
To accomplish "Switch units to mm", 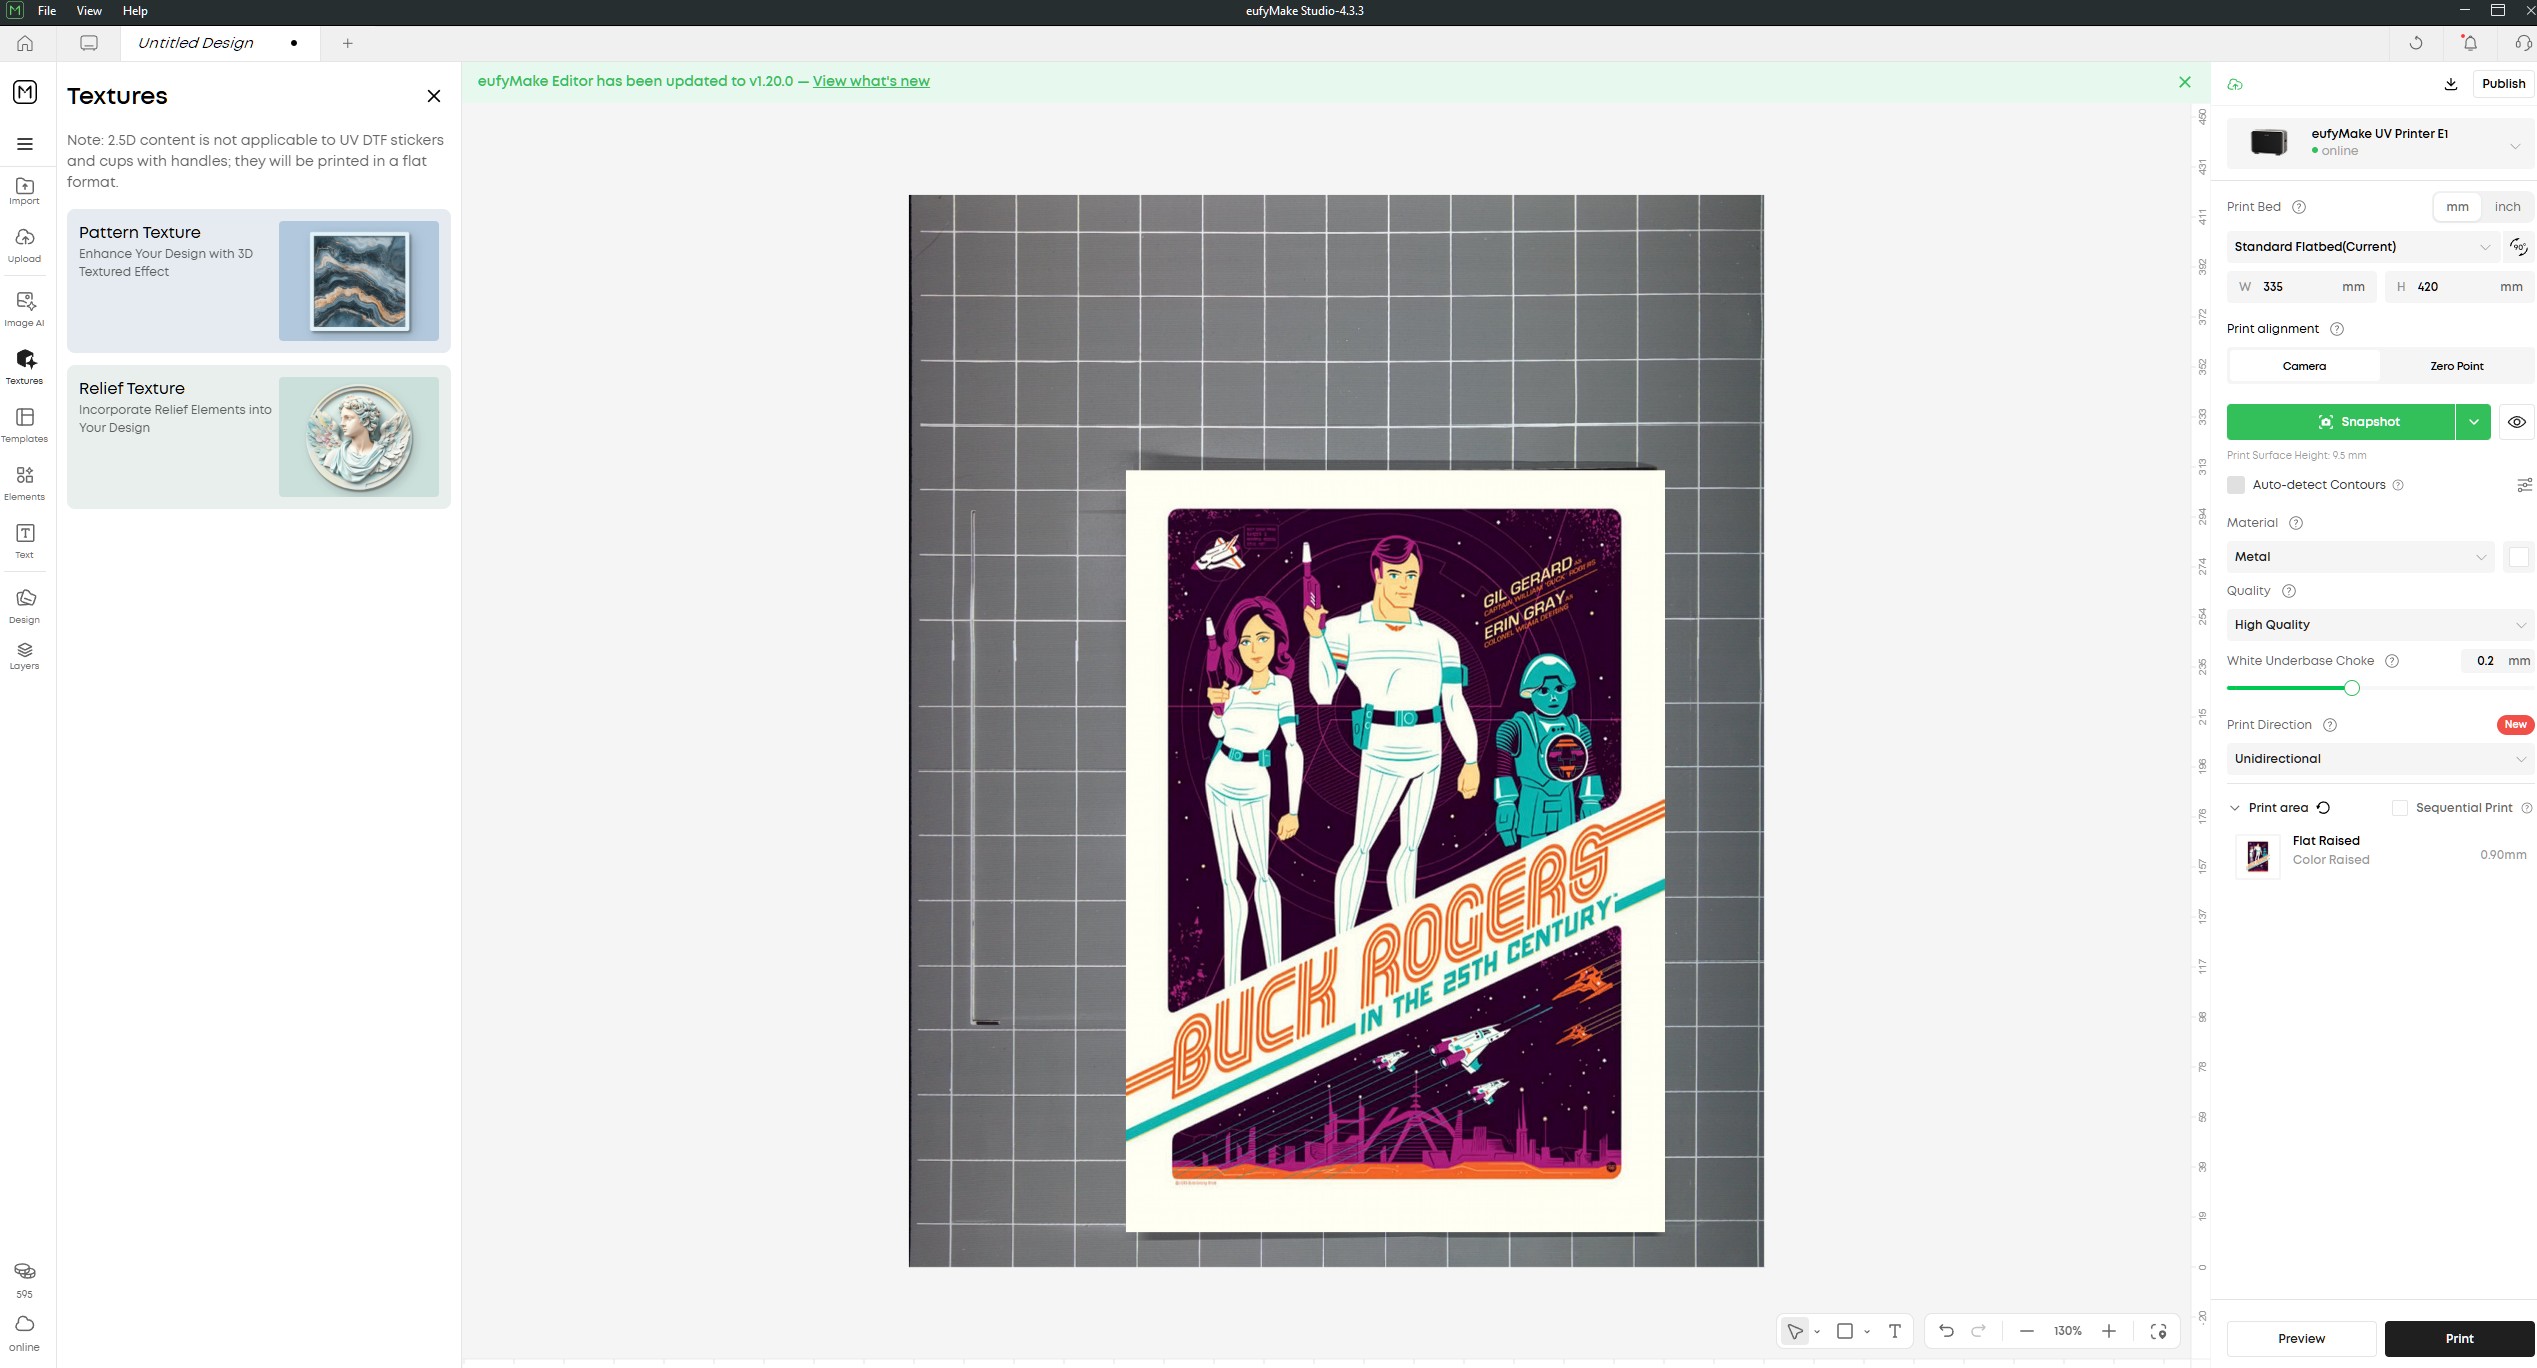I will tap(2457, 207).
